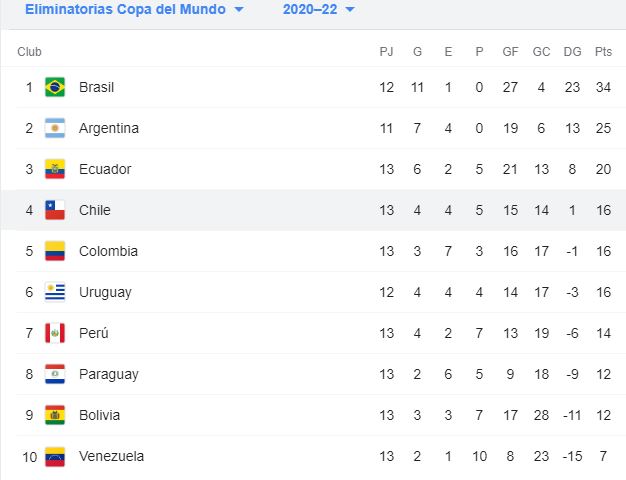This screenshot has height=480, width=626.
Task: Open the Argentina team link
Action: [109, 128]
